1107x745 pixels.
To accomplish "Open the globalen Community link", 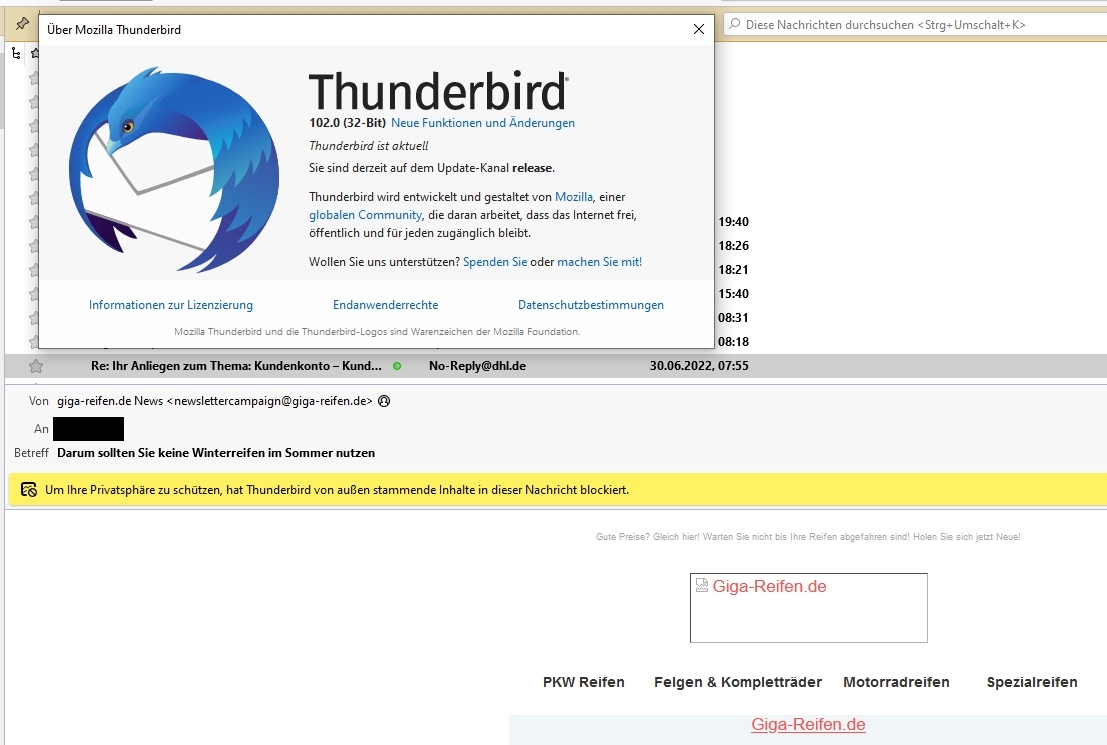I will pyautogui.click(x=366, y=215).
